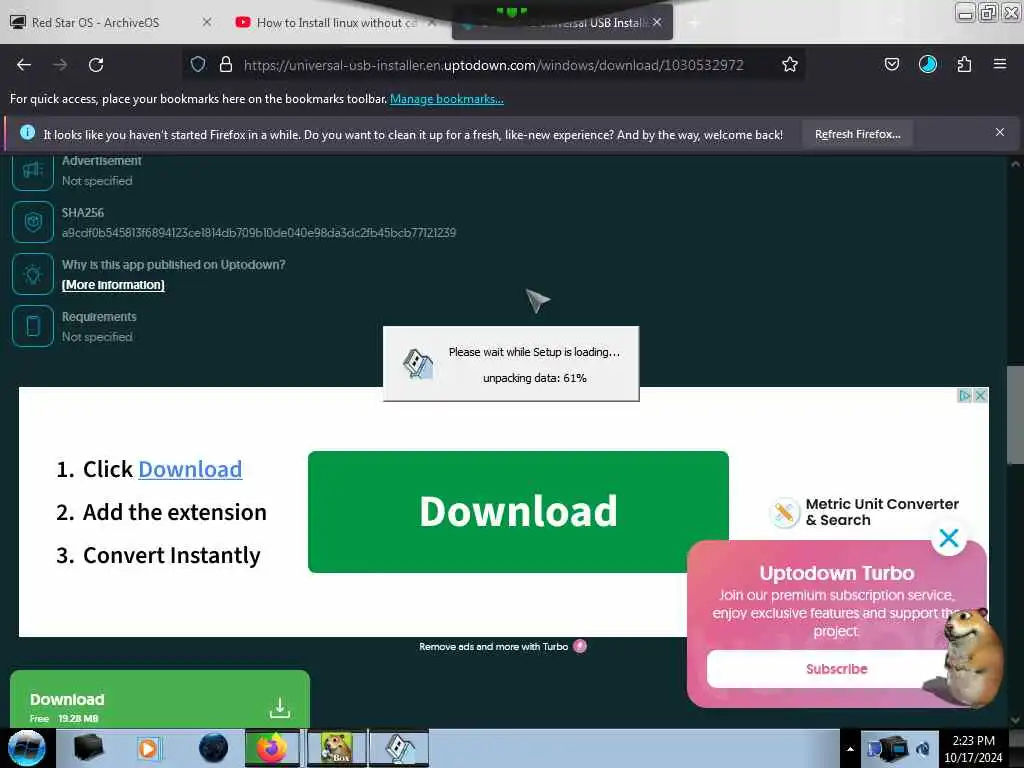
Task: Click the SHA256 shield icon
Action: coord(33,222)
